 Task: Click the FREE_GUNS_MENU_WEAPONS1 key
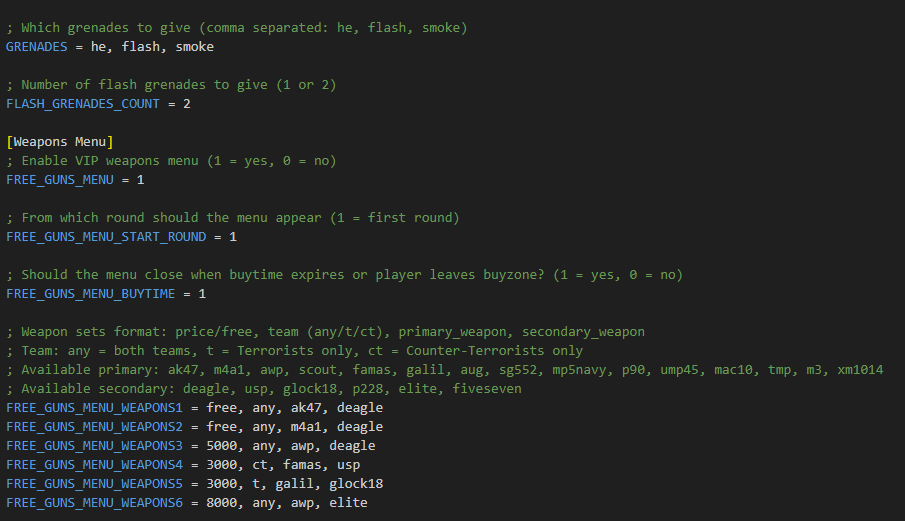(x=95, y=408)
